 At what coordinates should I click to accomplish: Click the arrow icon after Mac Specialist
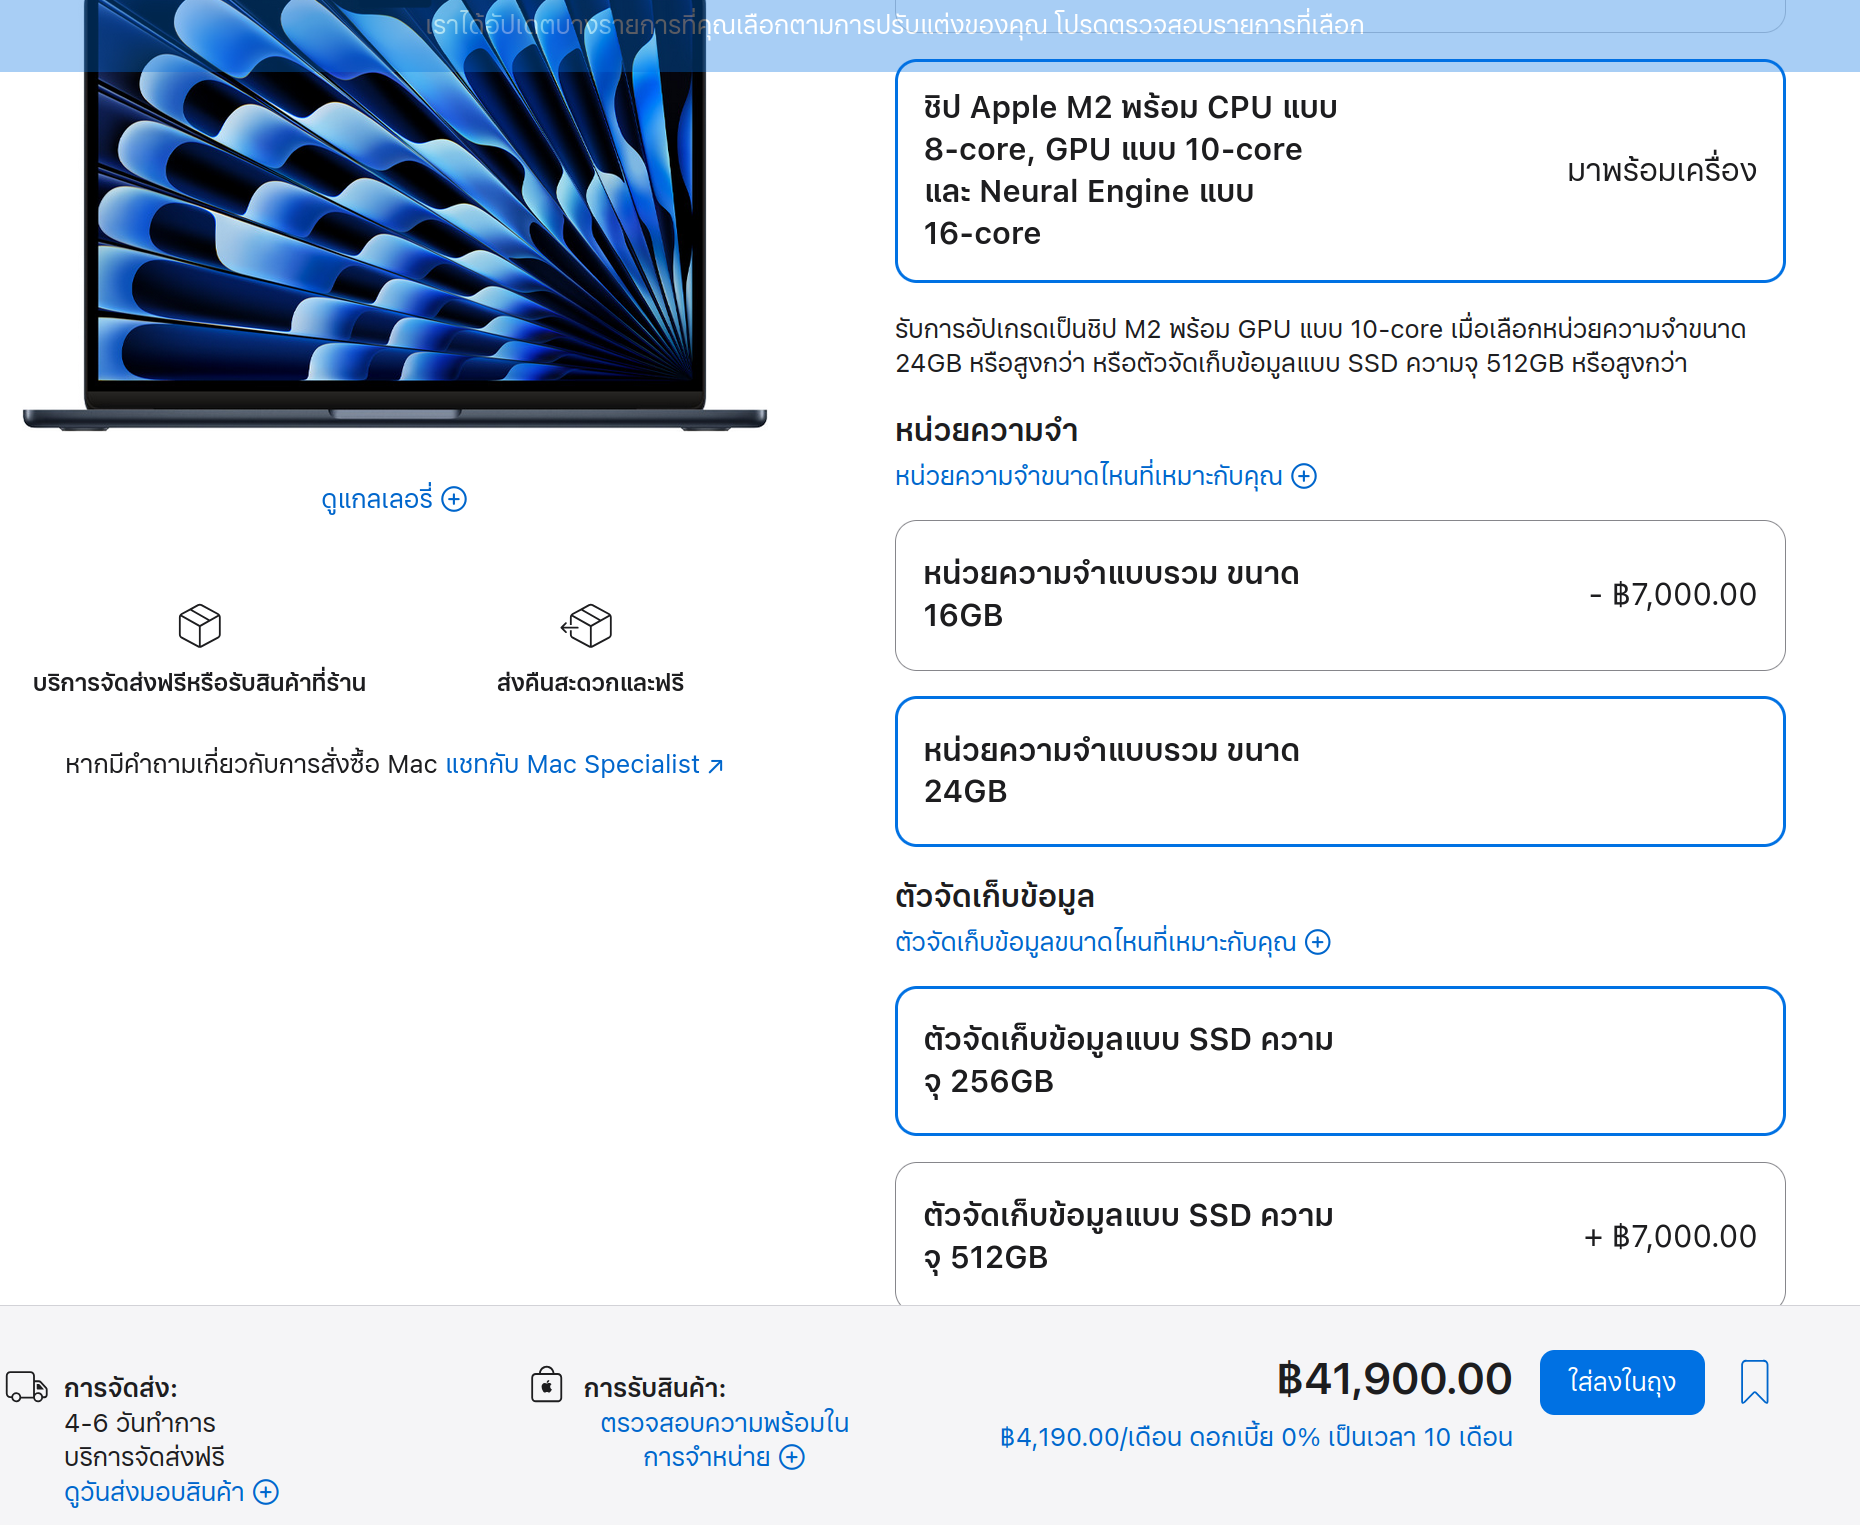715,766
